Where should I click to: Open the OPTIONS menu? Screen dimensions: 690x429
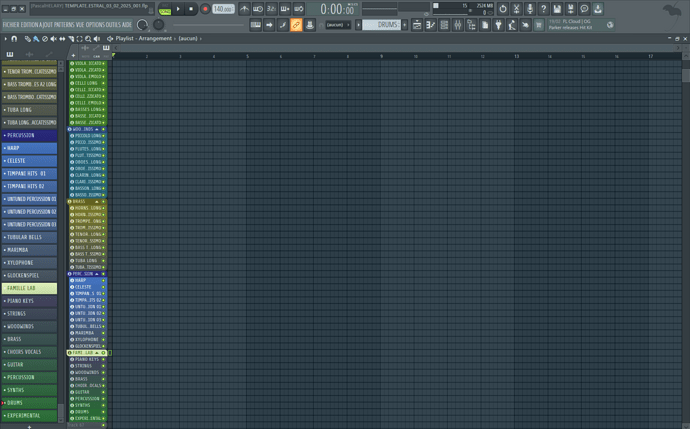(x=97, y=25)
